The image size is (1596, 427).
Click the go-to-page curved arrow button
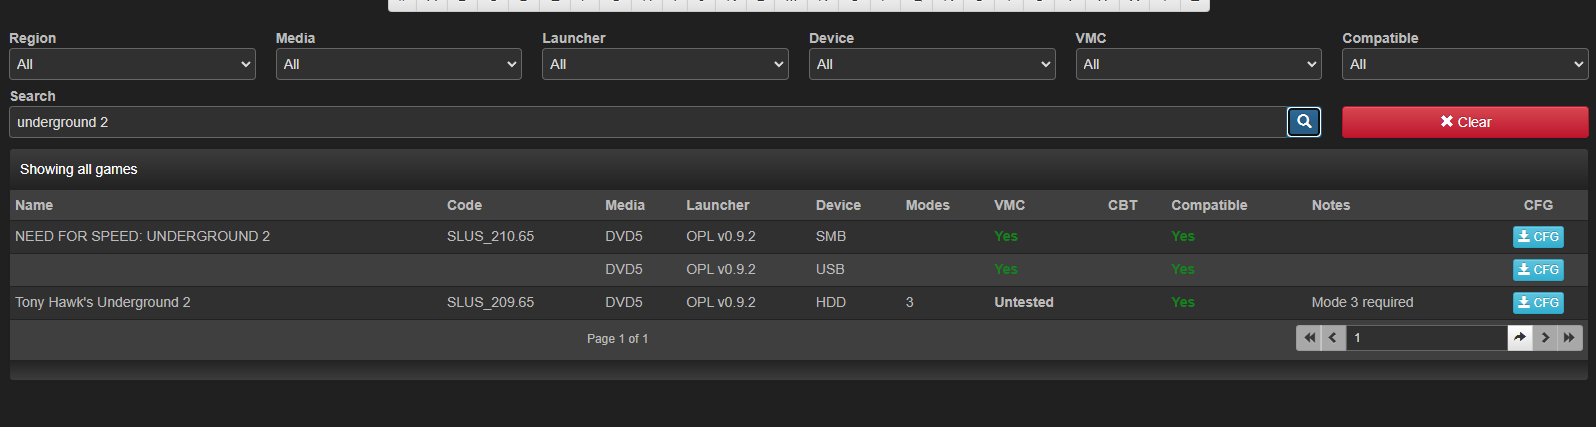1520,338
